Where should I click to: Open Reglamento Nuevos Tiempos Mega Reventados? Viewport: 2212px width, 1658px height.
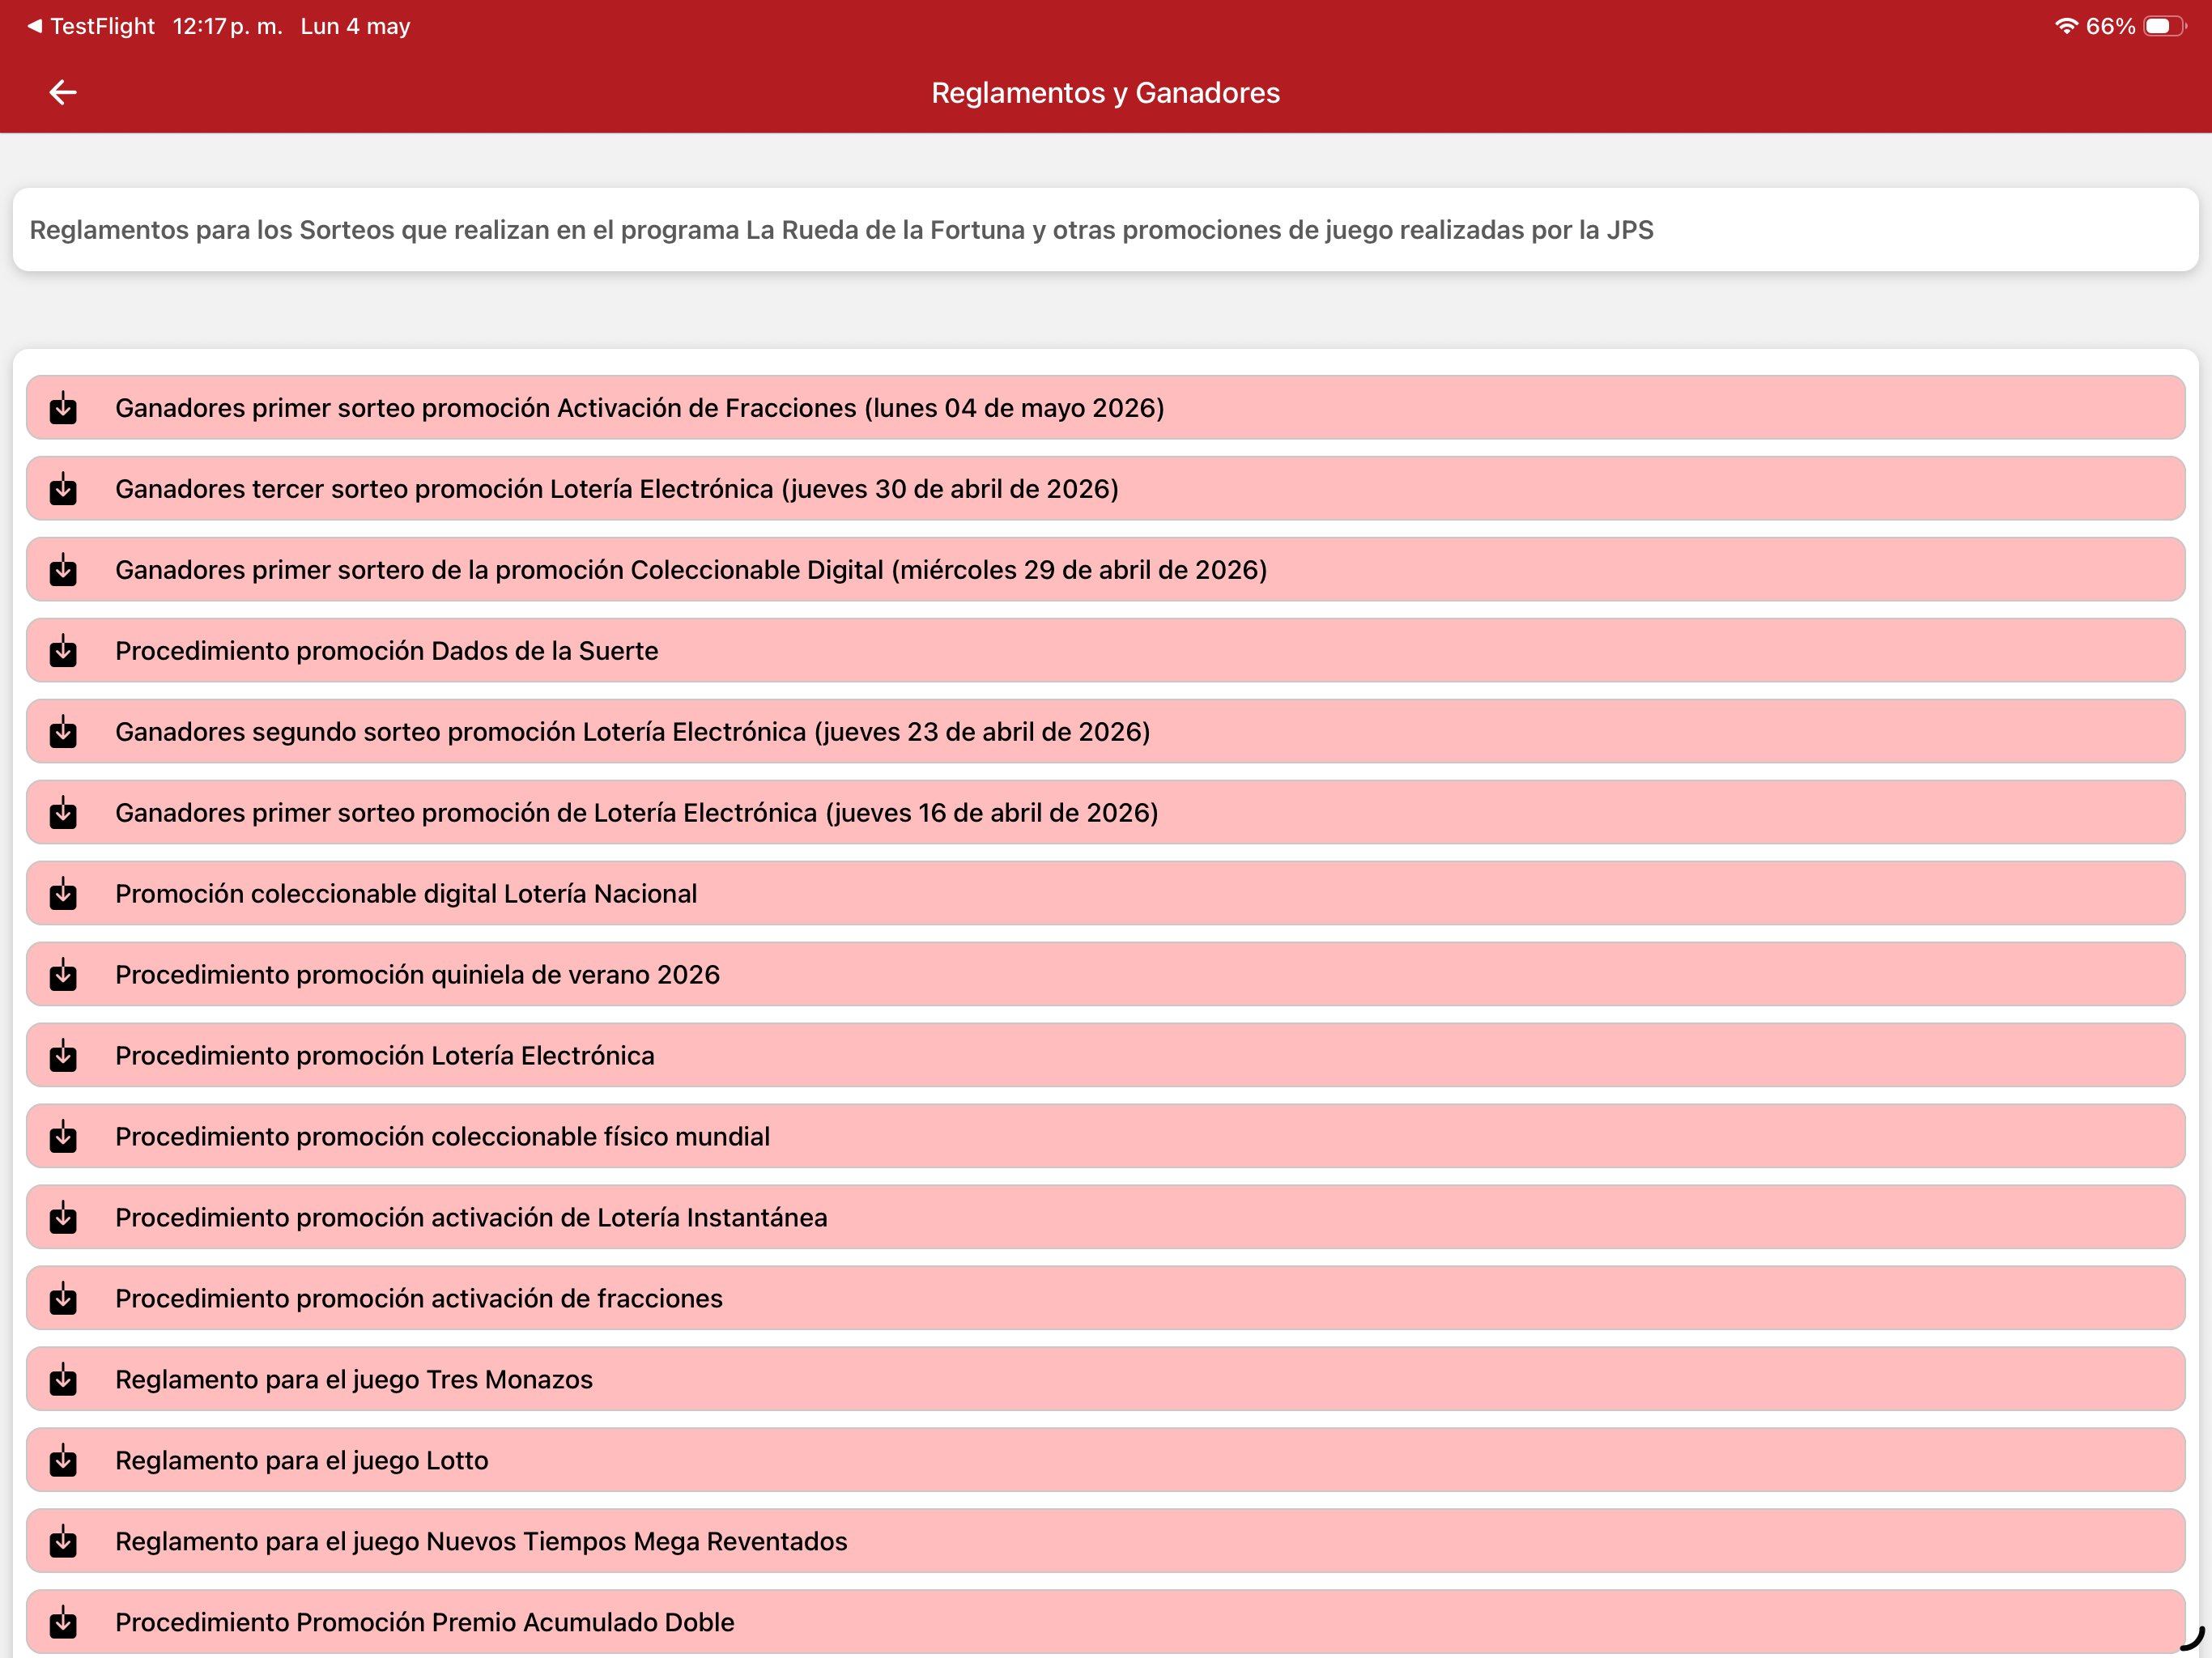(1105, 1542)
